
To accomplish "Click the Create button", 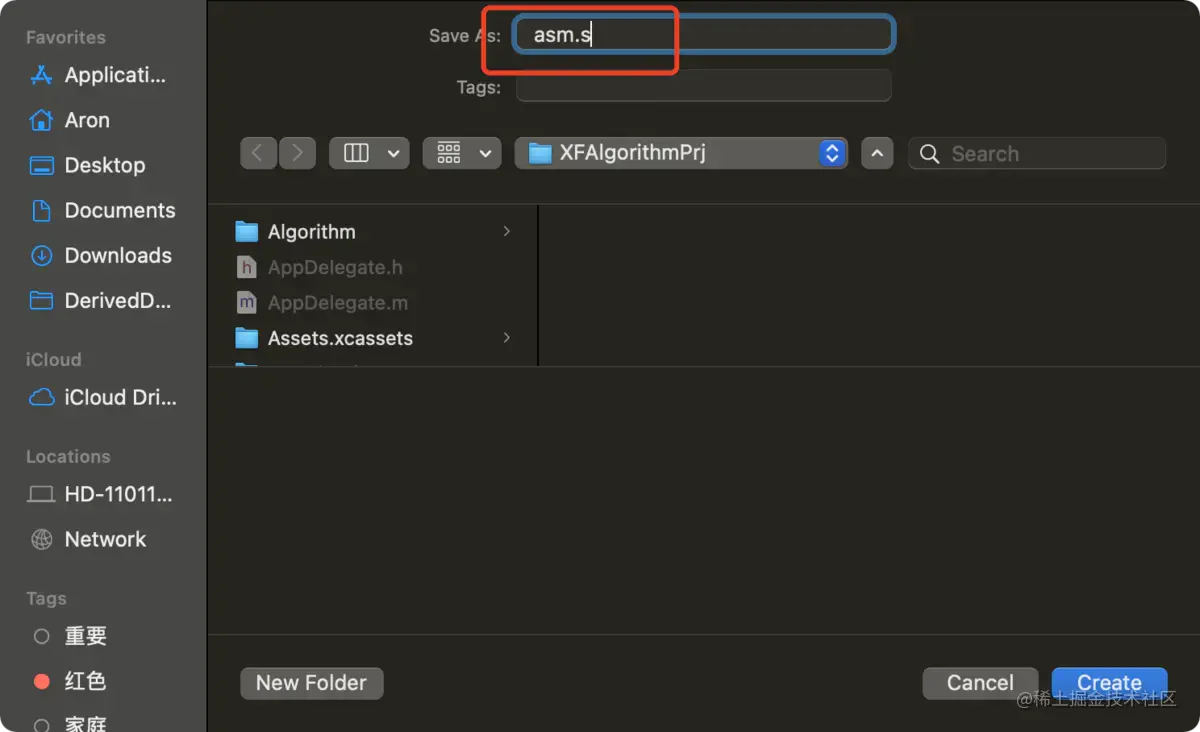I will coord(1109,683).
